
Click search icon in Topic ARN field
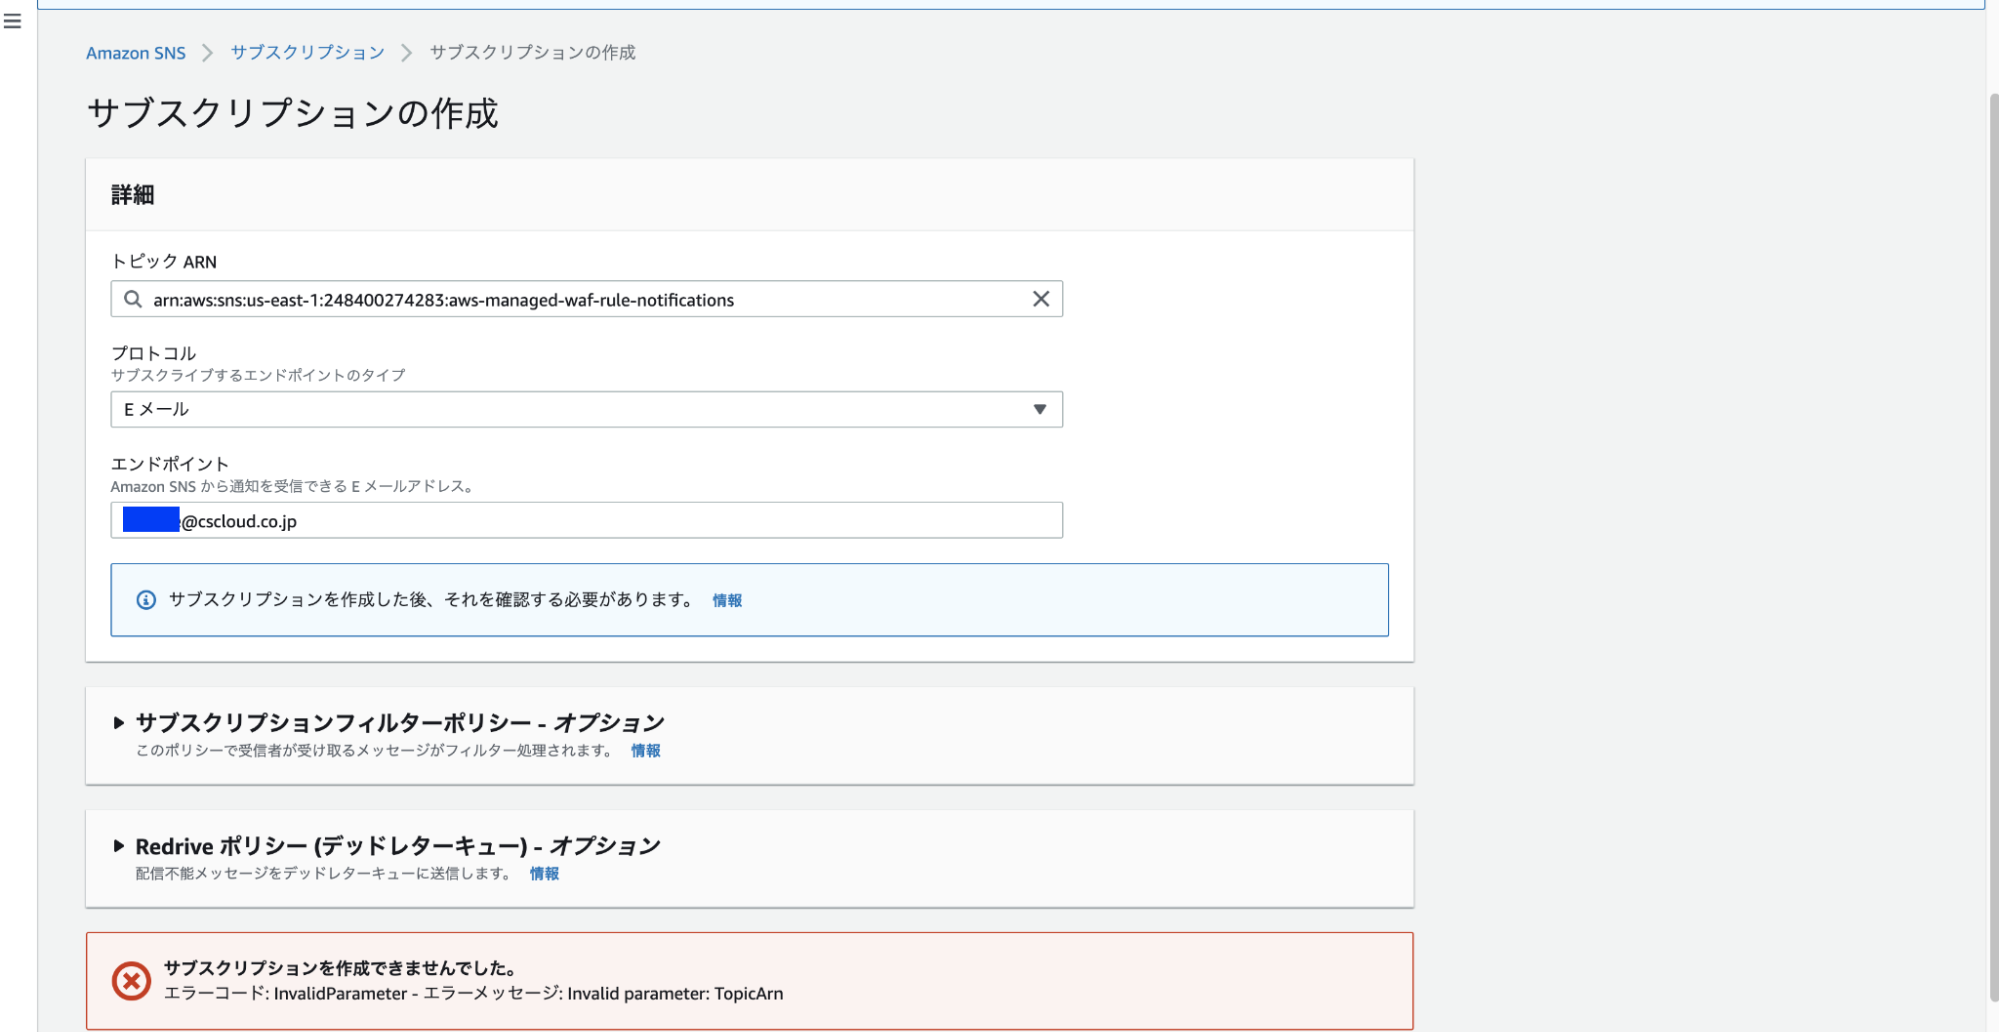(x=132, y=299)
